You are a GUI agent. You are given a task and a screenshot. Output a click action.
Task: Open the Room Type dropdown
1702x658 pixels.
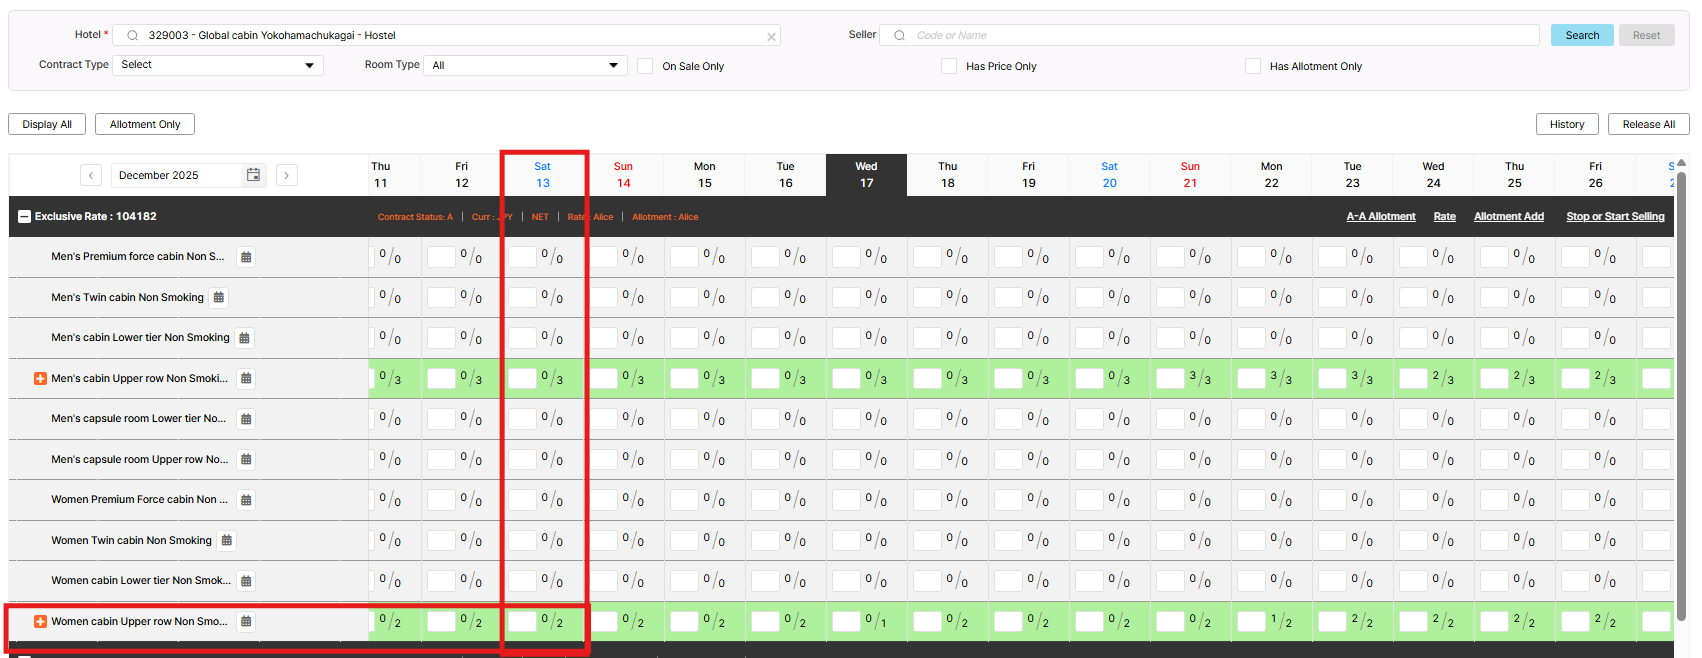pyautogui.click(x=525, y=65)
